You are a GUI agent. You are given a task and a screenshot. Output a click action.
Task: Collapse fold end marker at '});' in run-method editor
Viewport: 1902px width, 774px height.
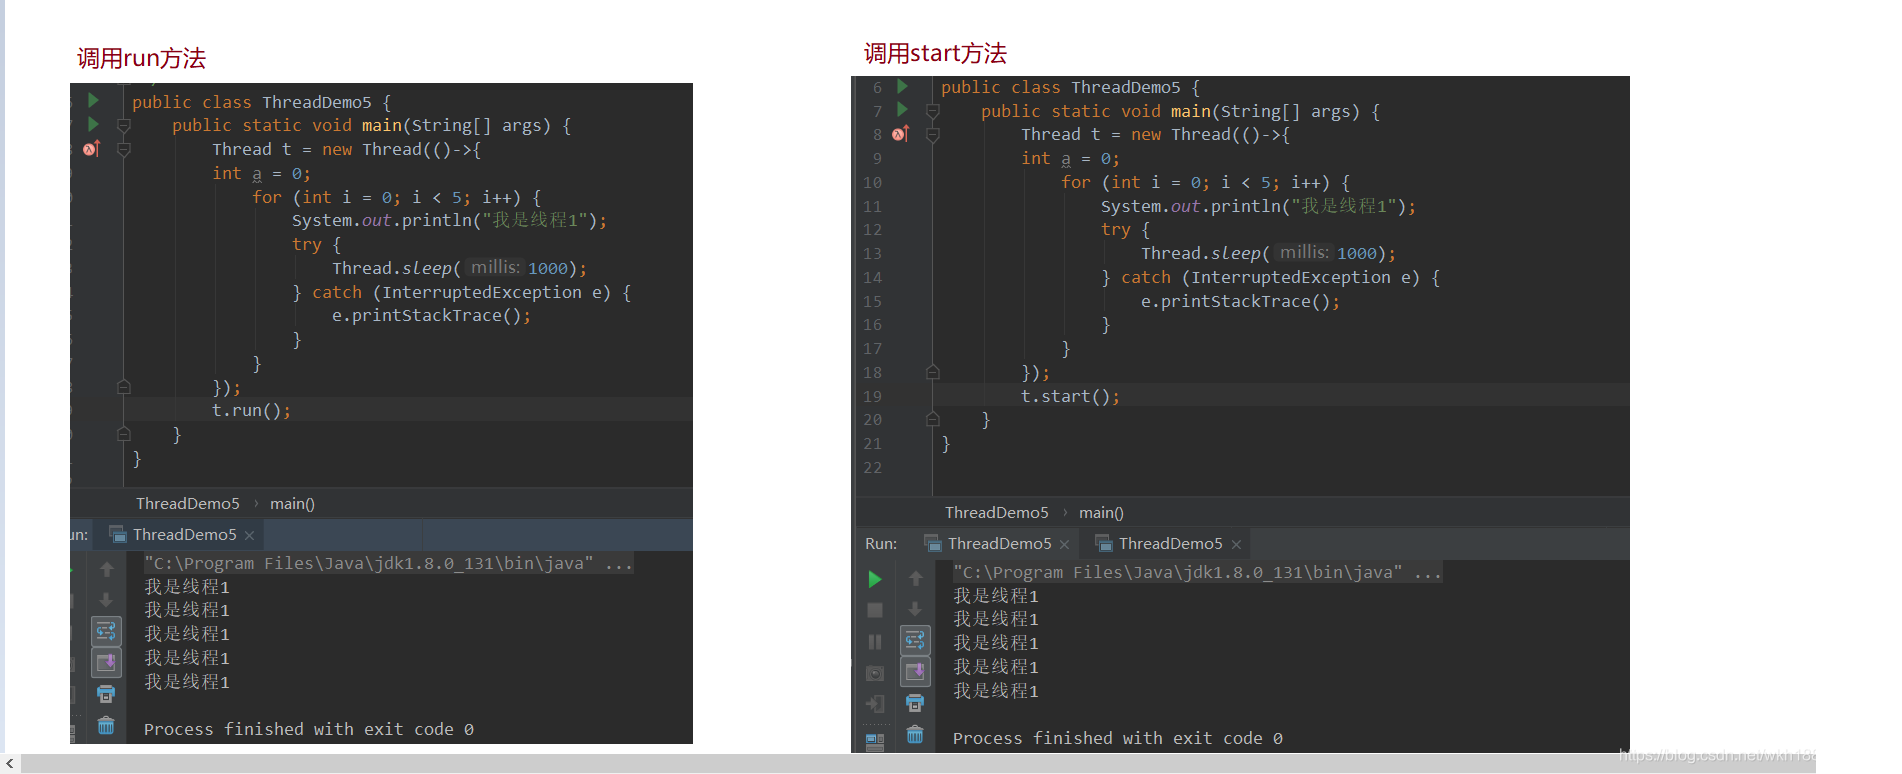124,387
